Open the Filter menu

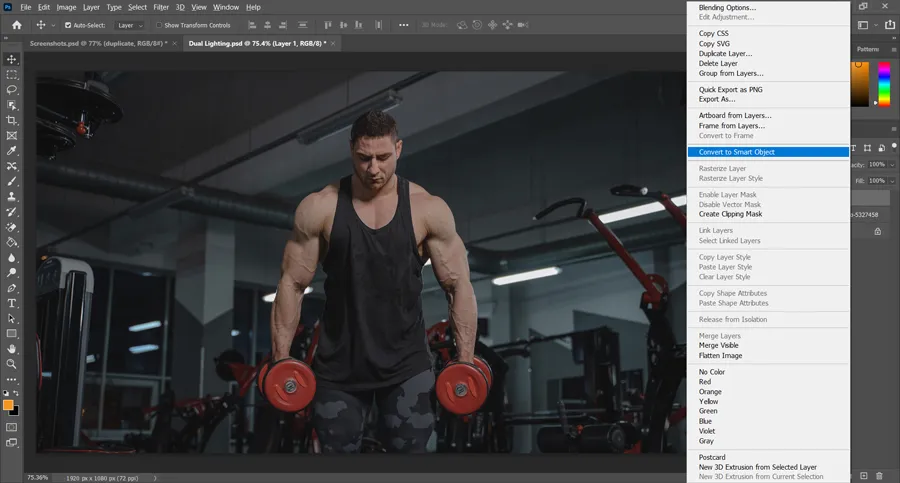161,7
